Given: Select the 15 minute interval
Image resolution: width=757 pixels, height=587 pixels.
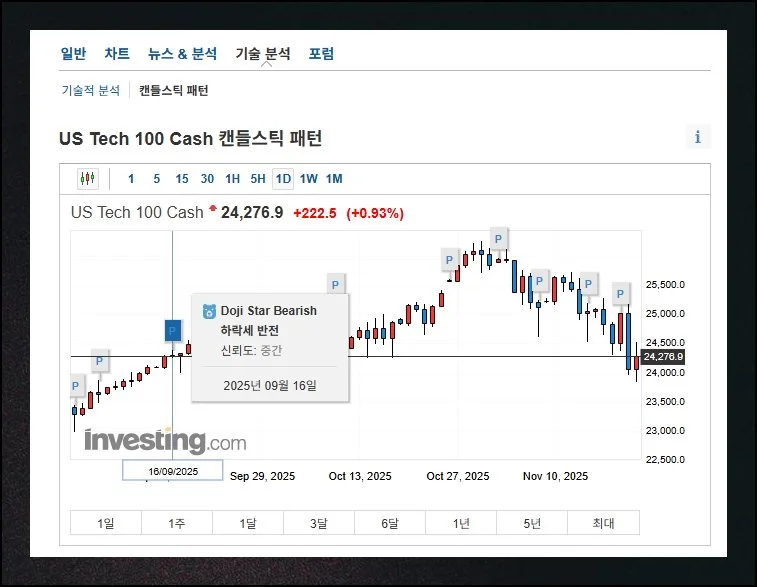Looking at the screenshot, I should click(181, 179).
